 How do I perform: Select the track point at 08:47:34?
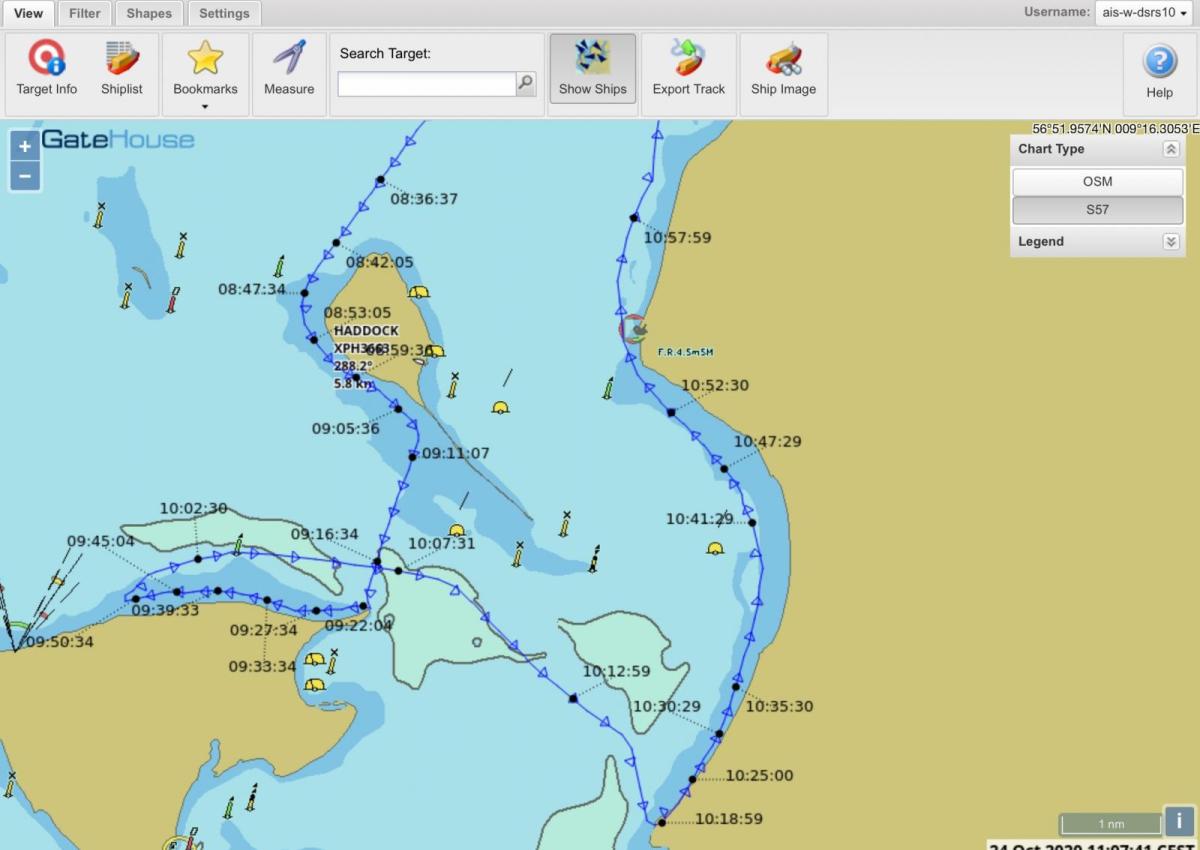(x=305, y=293)
